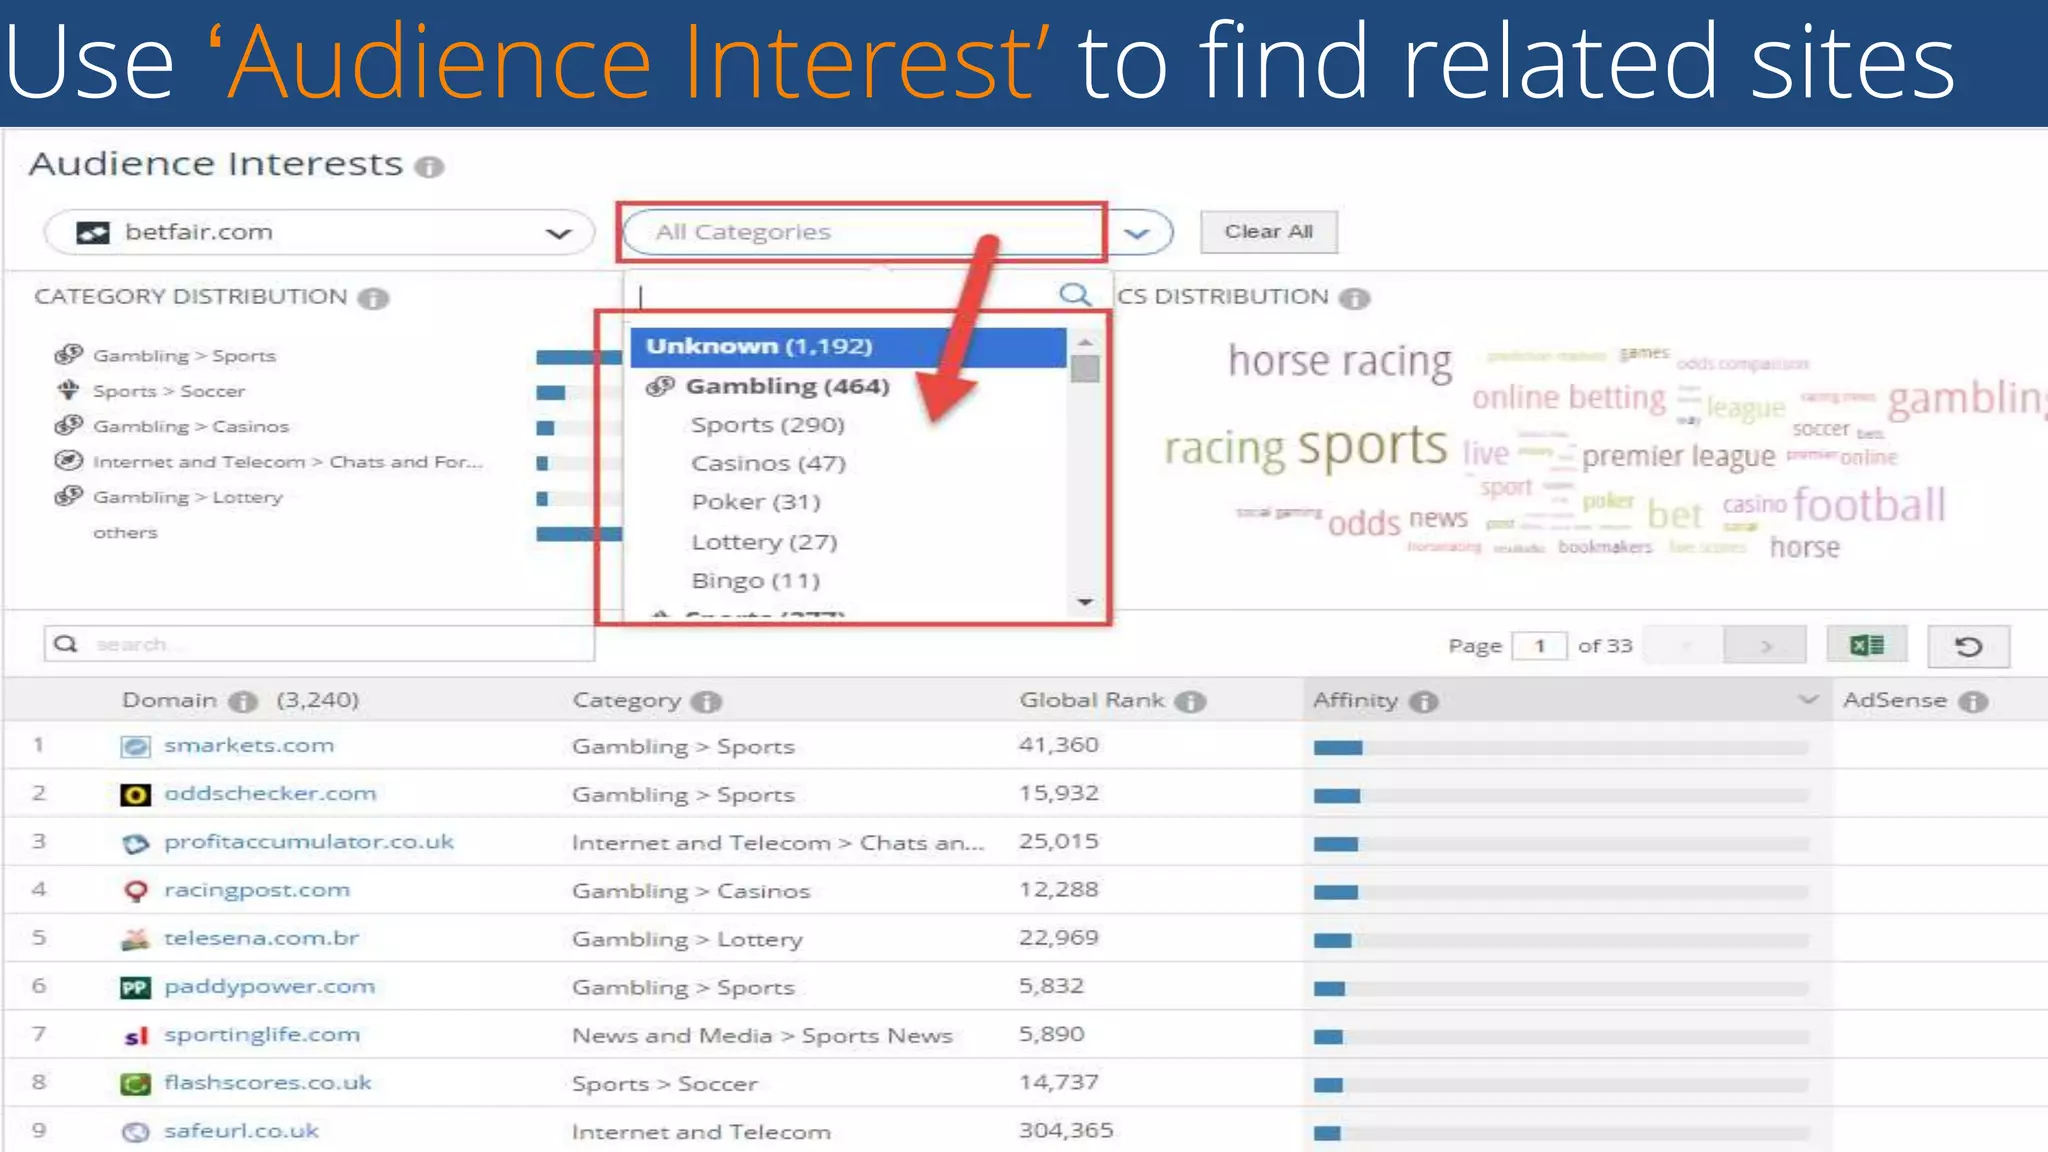Viewport: 2048px width, 1152px height.
Task: Choose Lottery (27) subcategory
Action: point(764,542)
